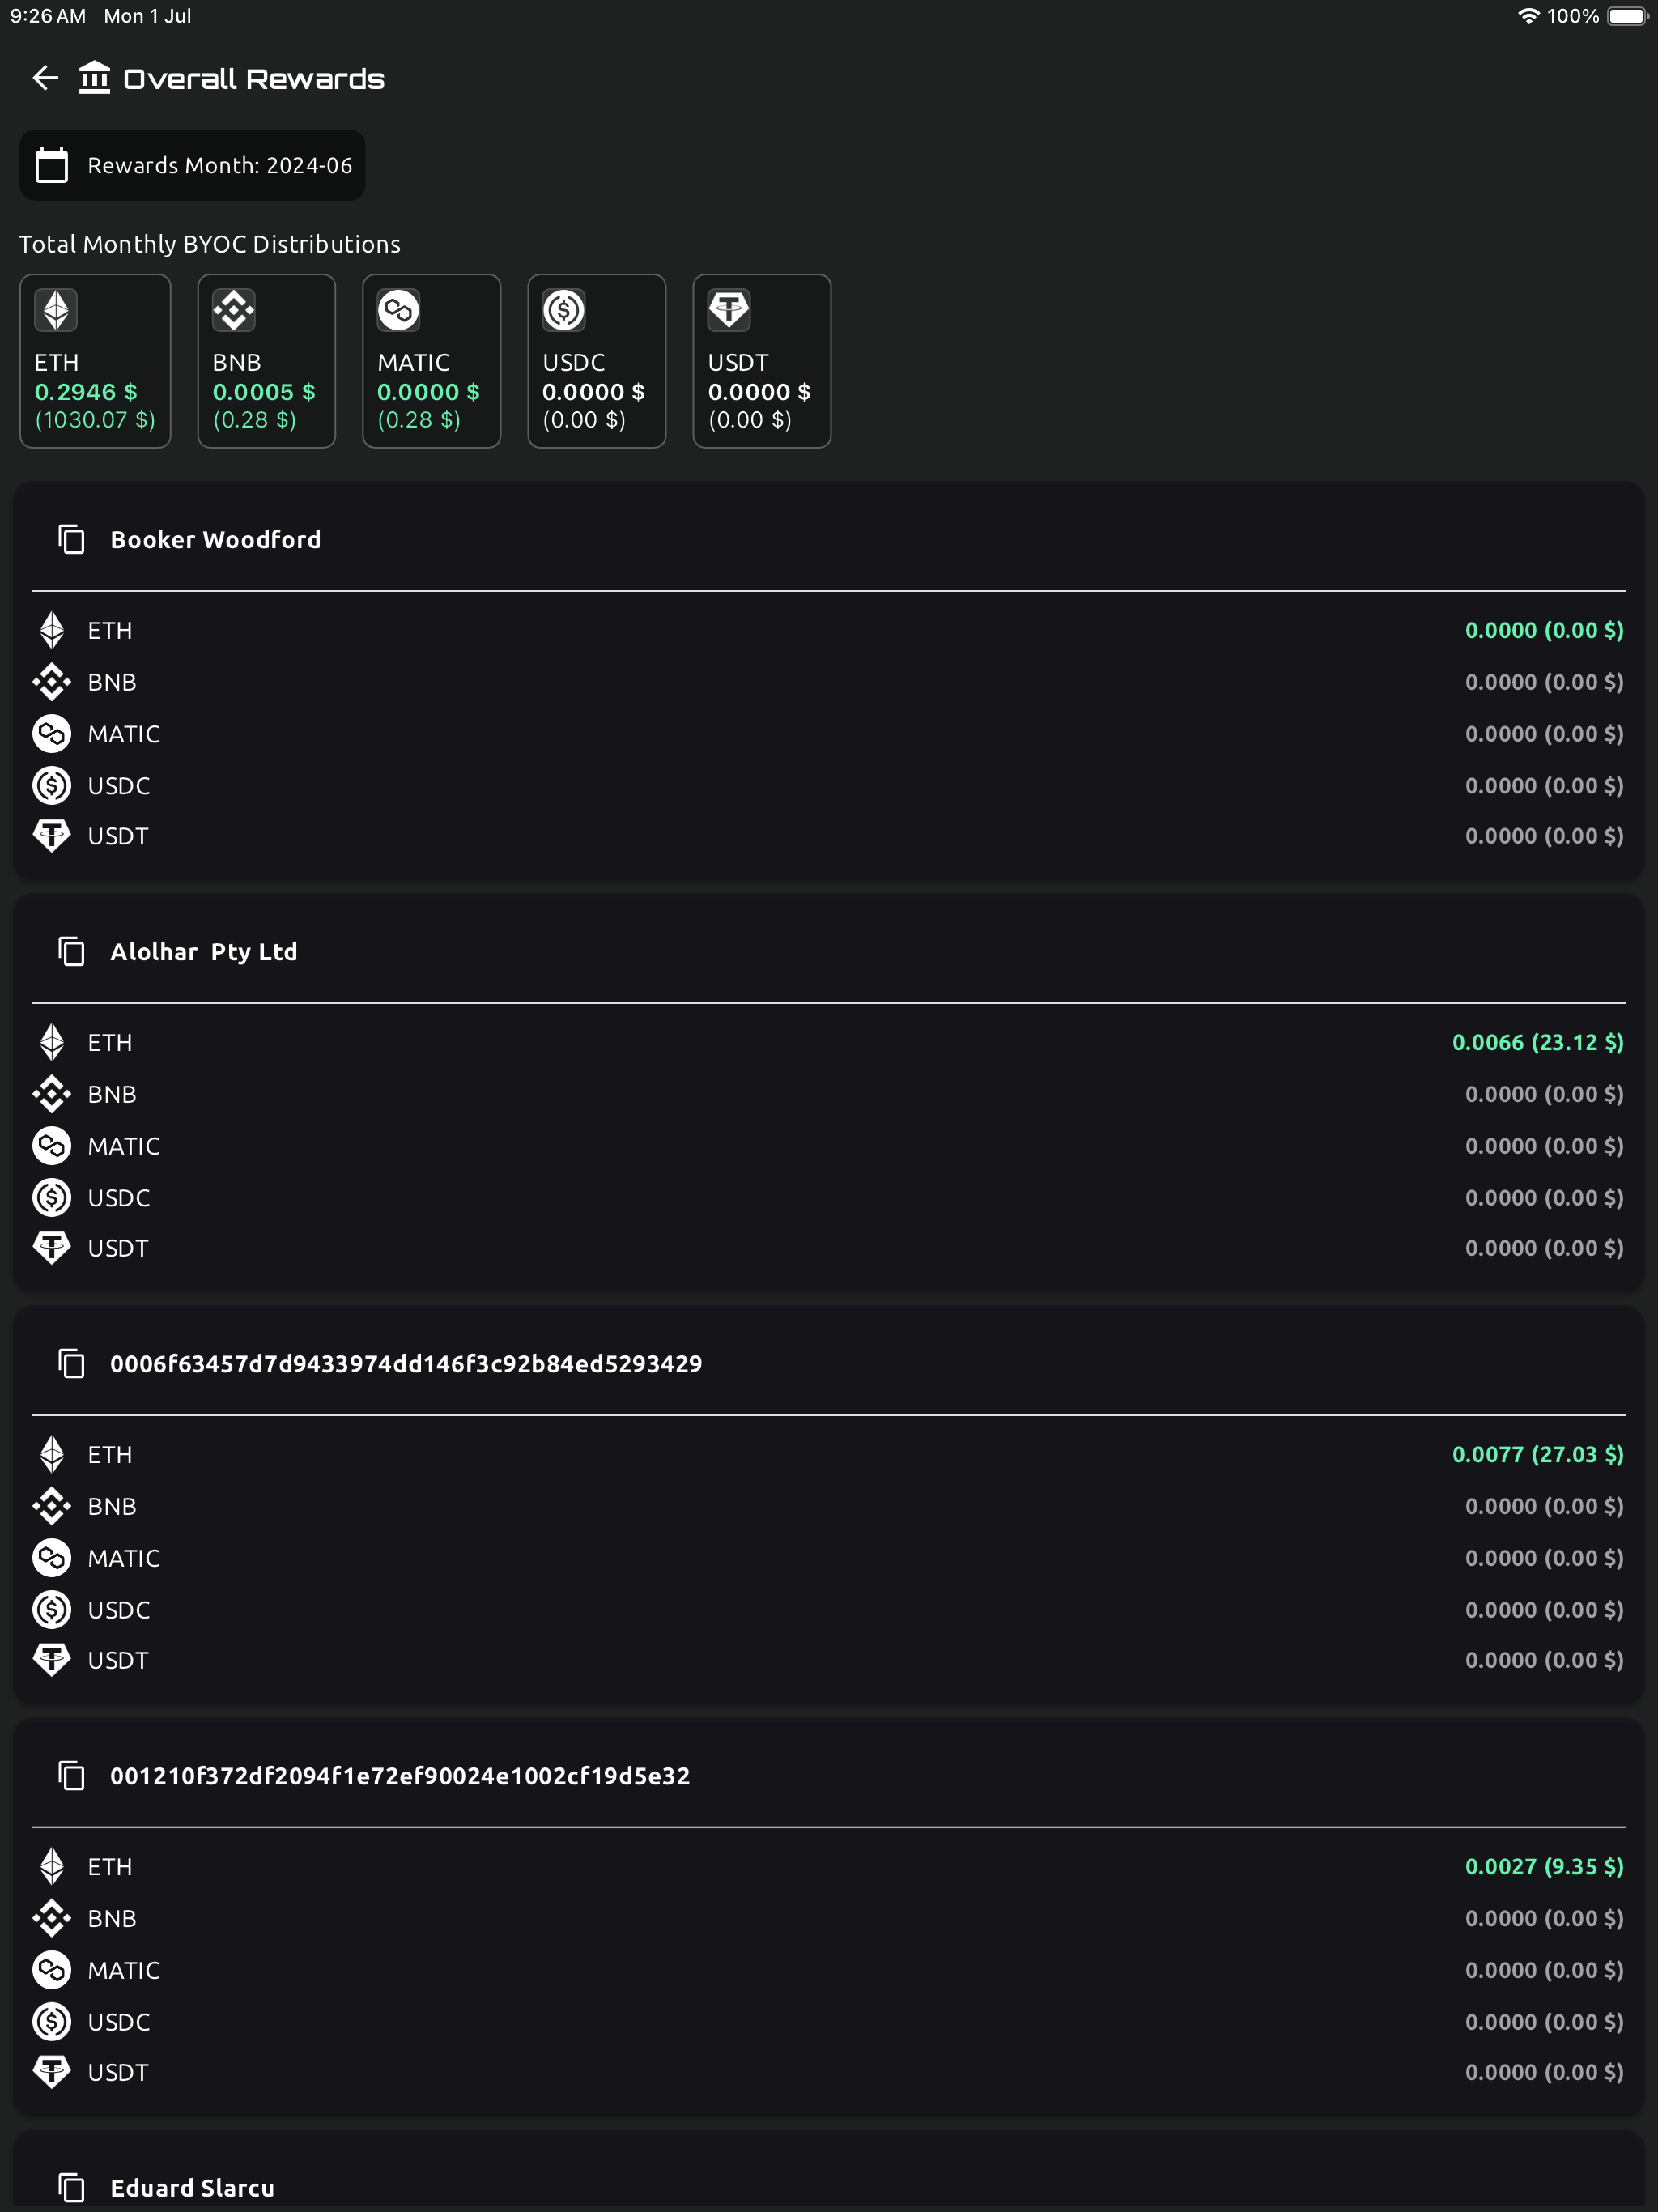Click ETH icon in Alolhar Pty Ltd card
This screenshot has height=2212, width=1658.
pyautogui.click(x=52, y=1042)
